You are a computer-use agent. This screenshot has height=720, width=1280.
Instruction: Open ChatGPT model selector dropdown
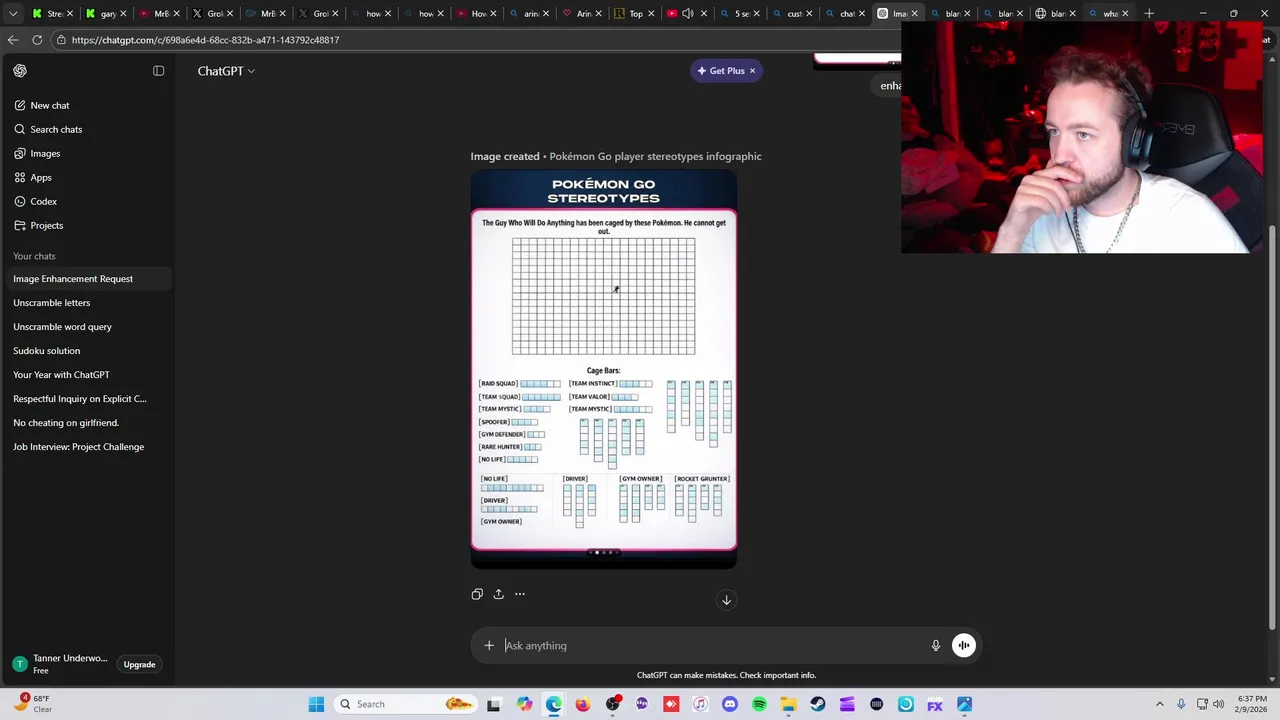point(226,71)
